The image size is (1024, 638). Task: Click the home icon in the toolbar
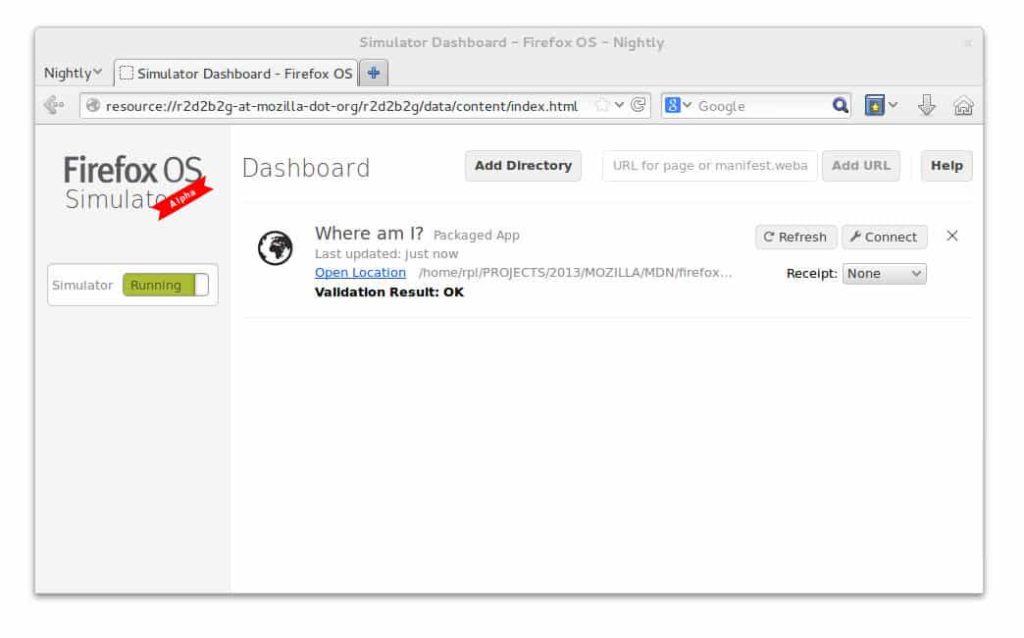click(x=964, y=106)
